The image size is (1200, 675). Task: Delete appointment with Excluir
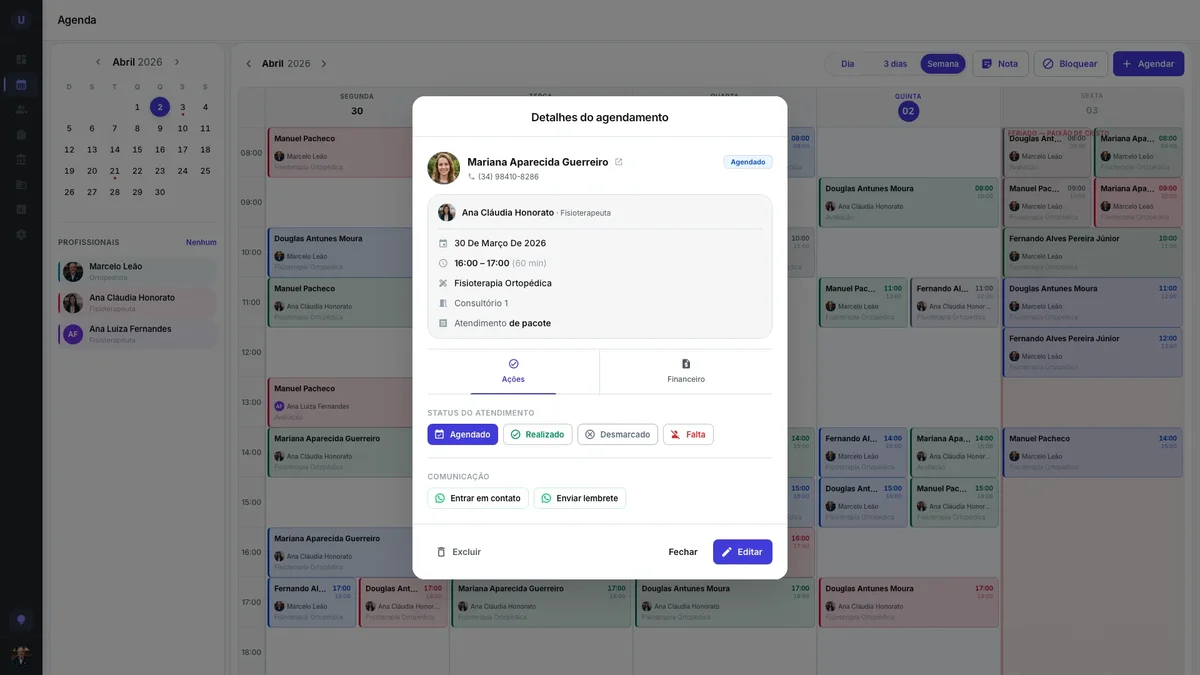(459, 552)
